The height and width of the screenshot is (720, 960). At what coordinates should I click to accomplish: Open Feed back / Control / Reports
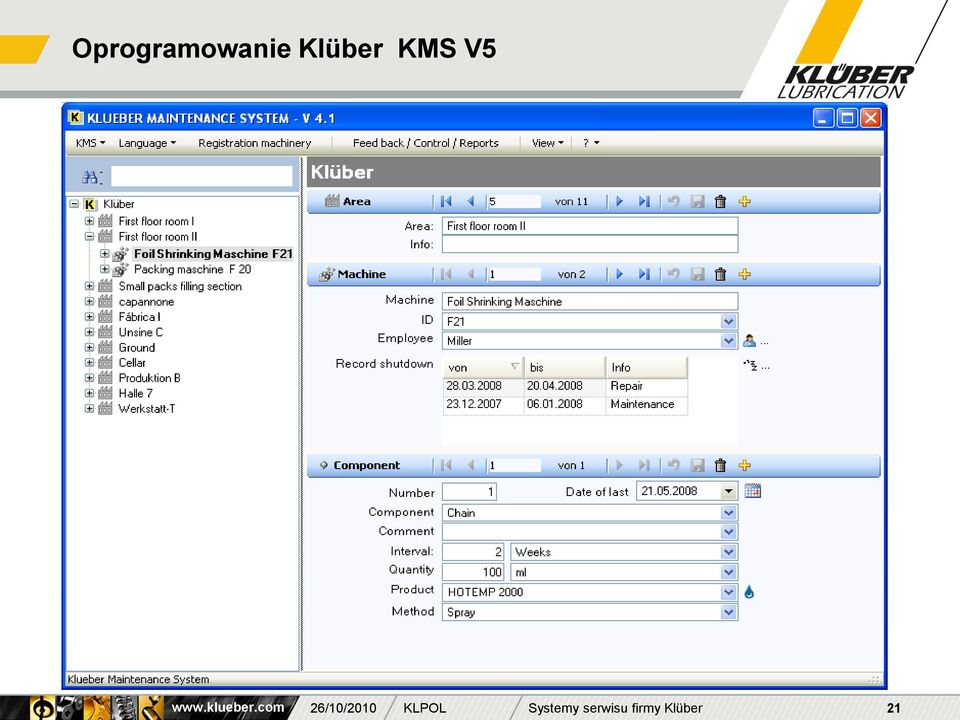coord(426,143)
